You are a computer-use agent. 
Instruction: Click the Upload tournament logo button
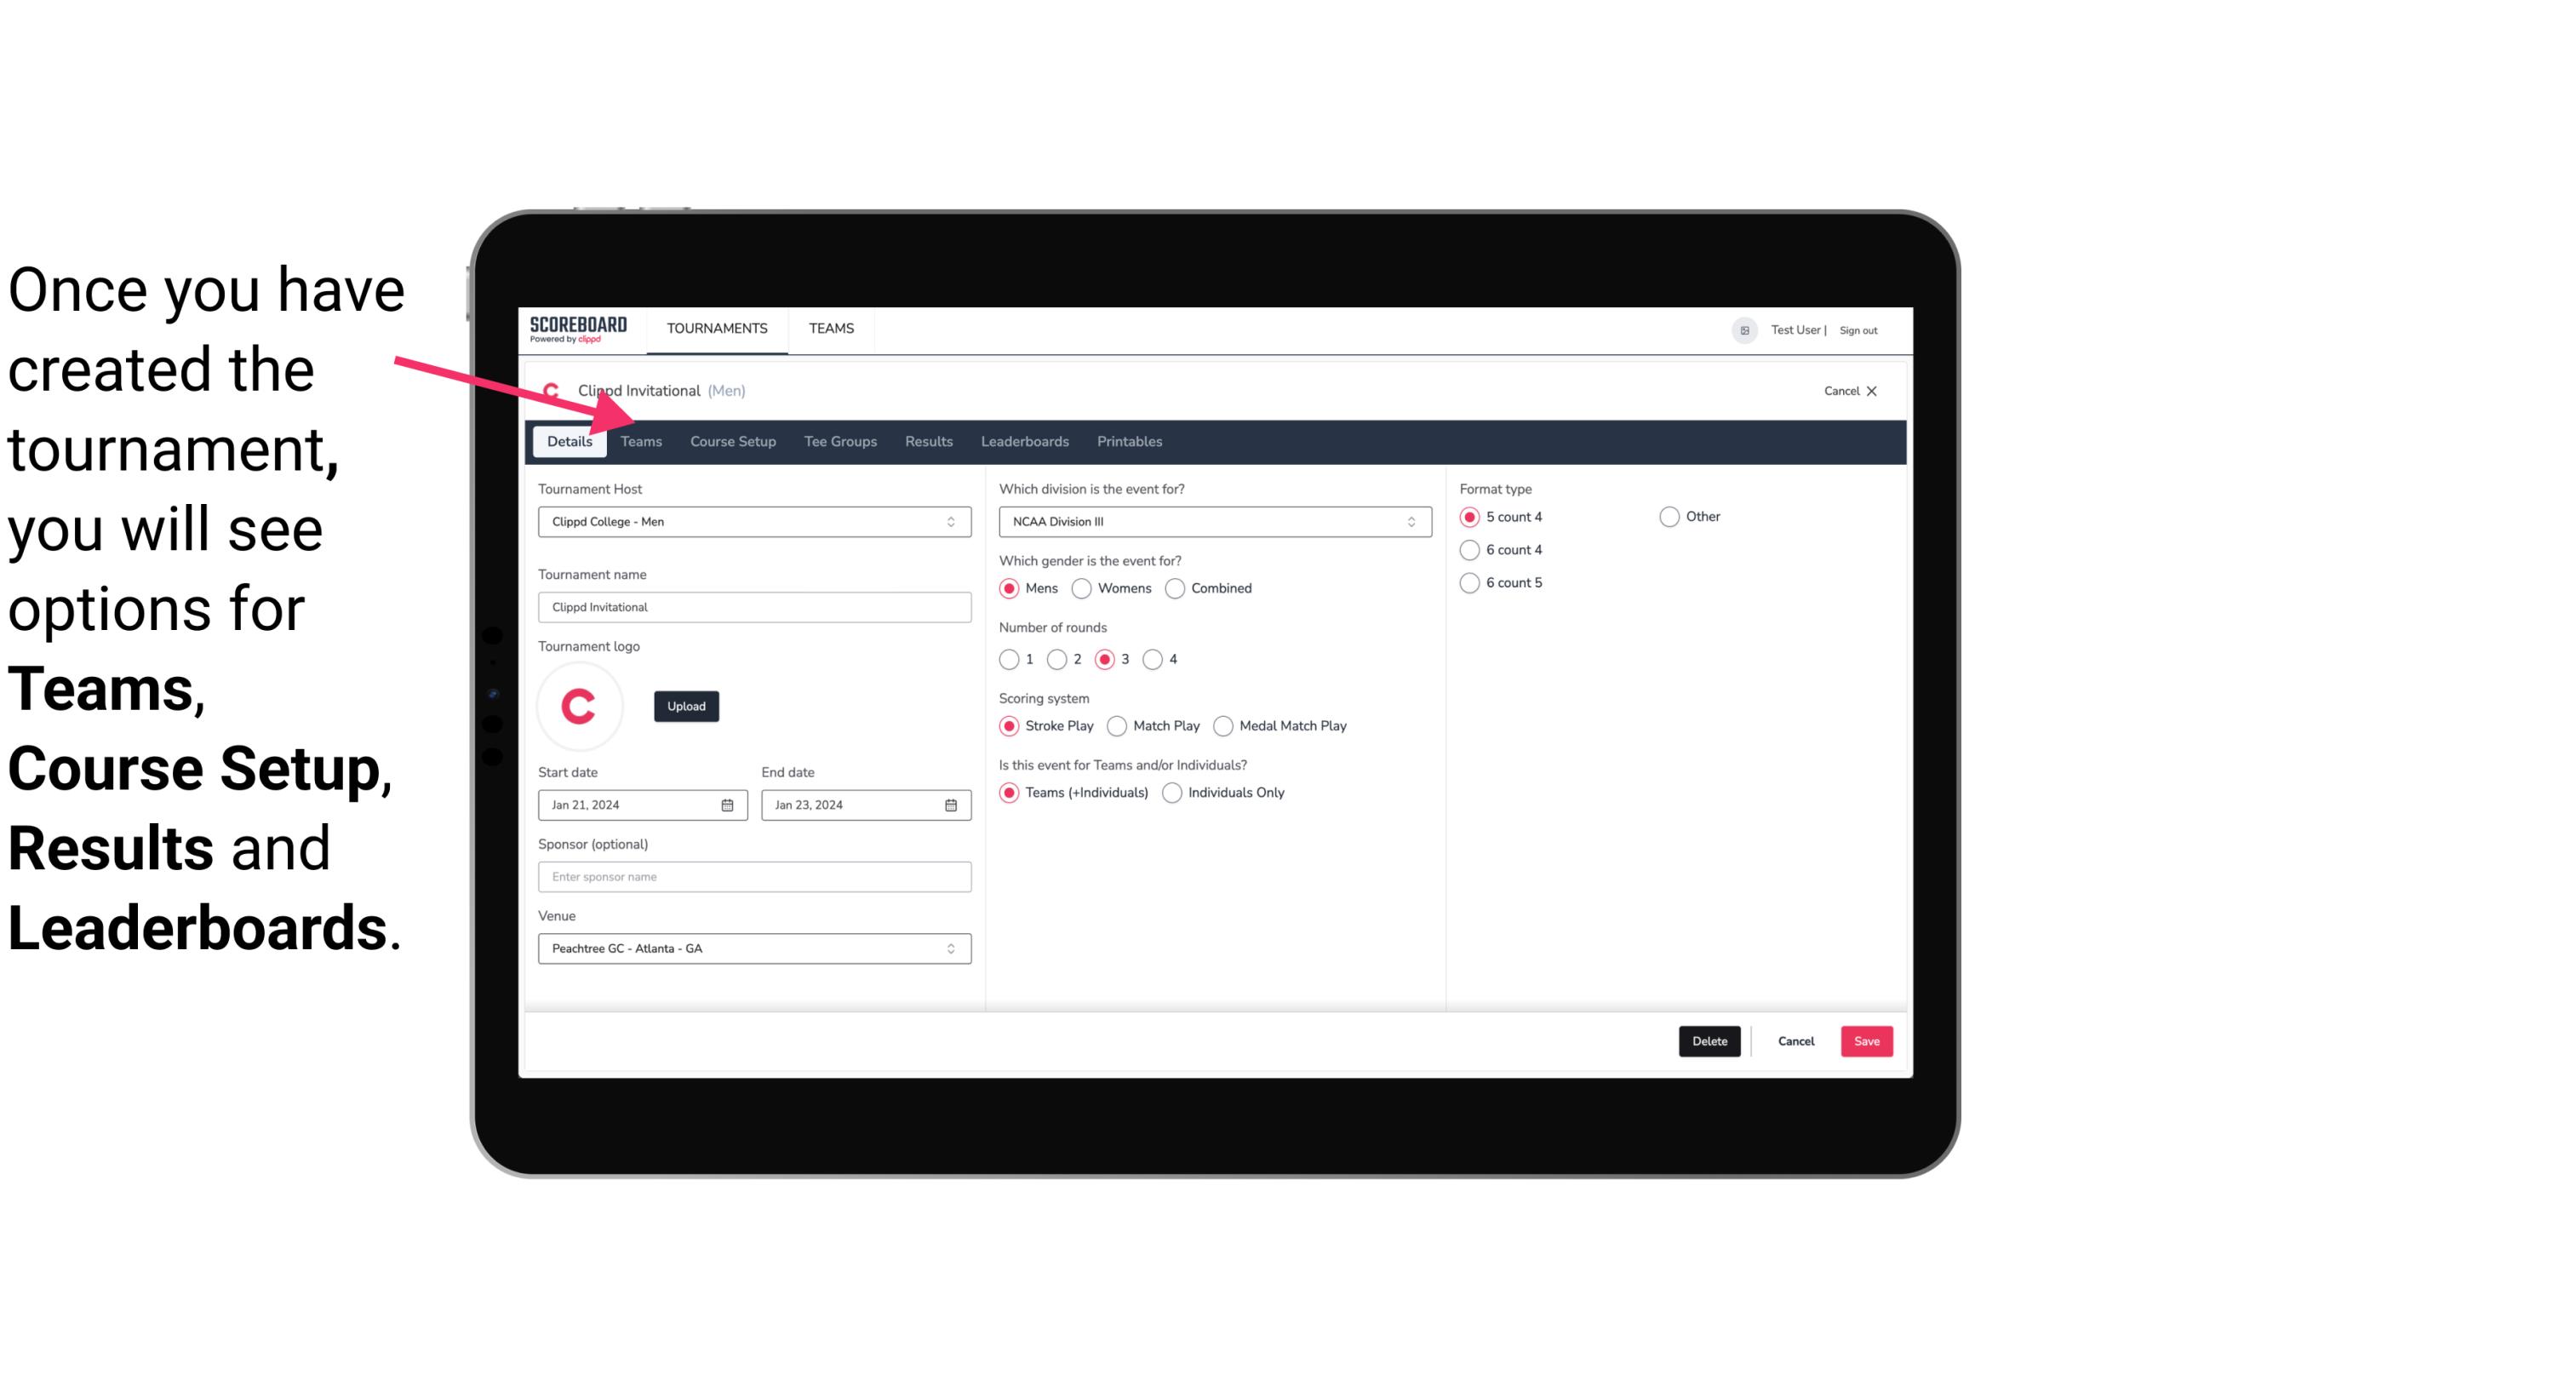[x=686, y=705]
